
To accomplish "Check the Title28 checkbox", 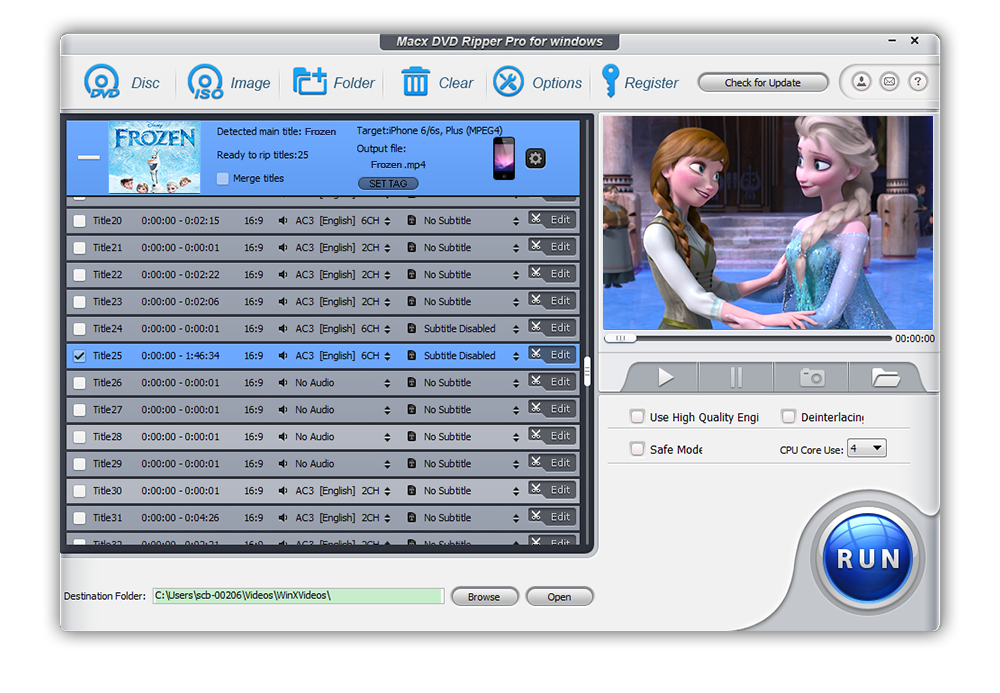I will pyautogui.click(x=79, y=437).
